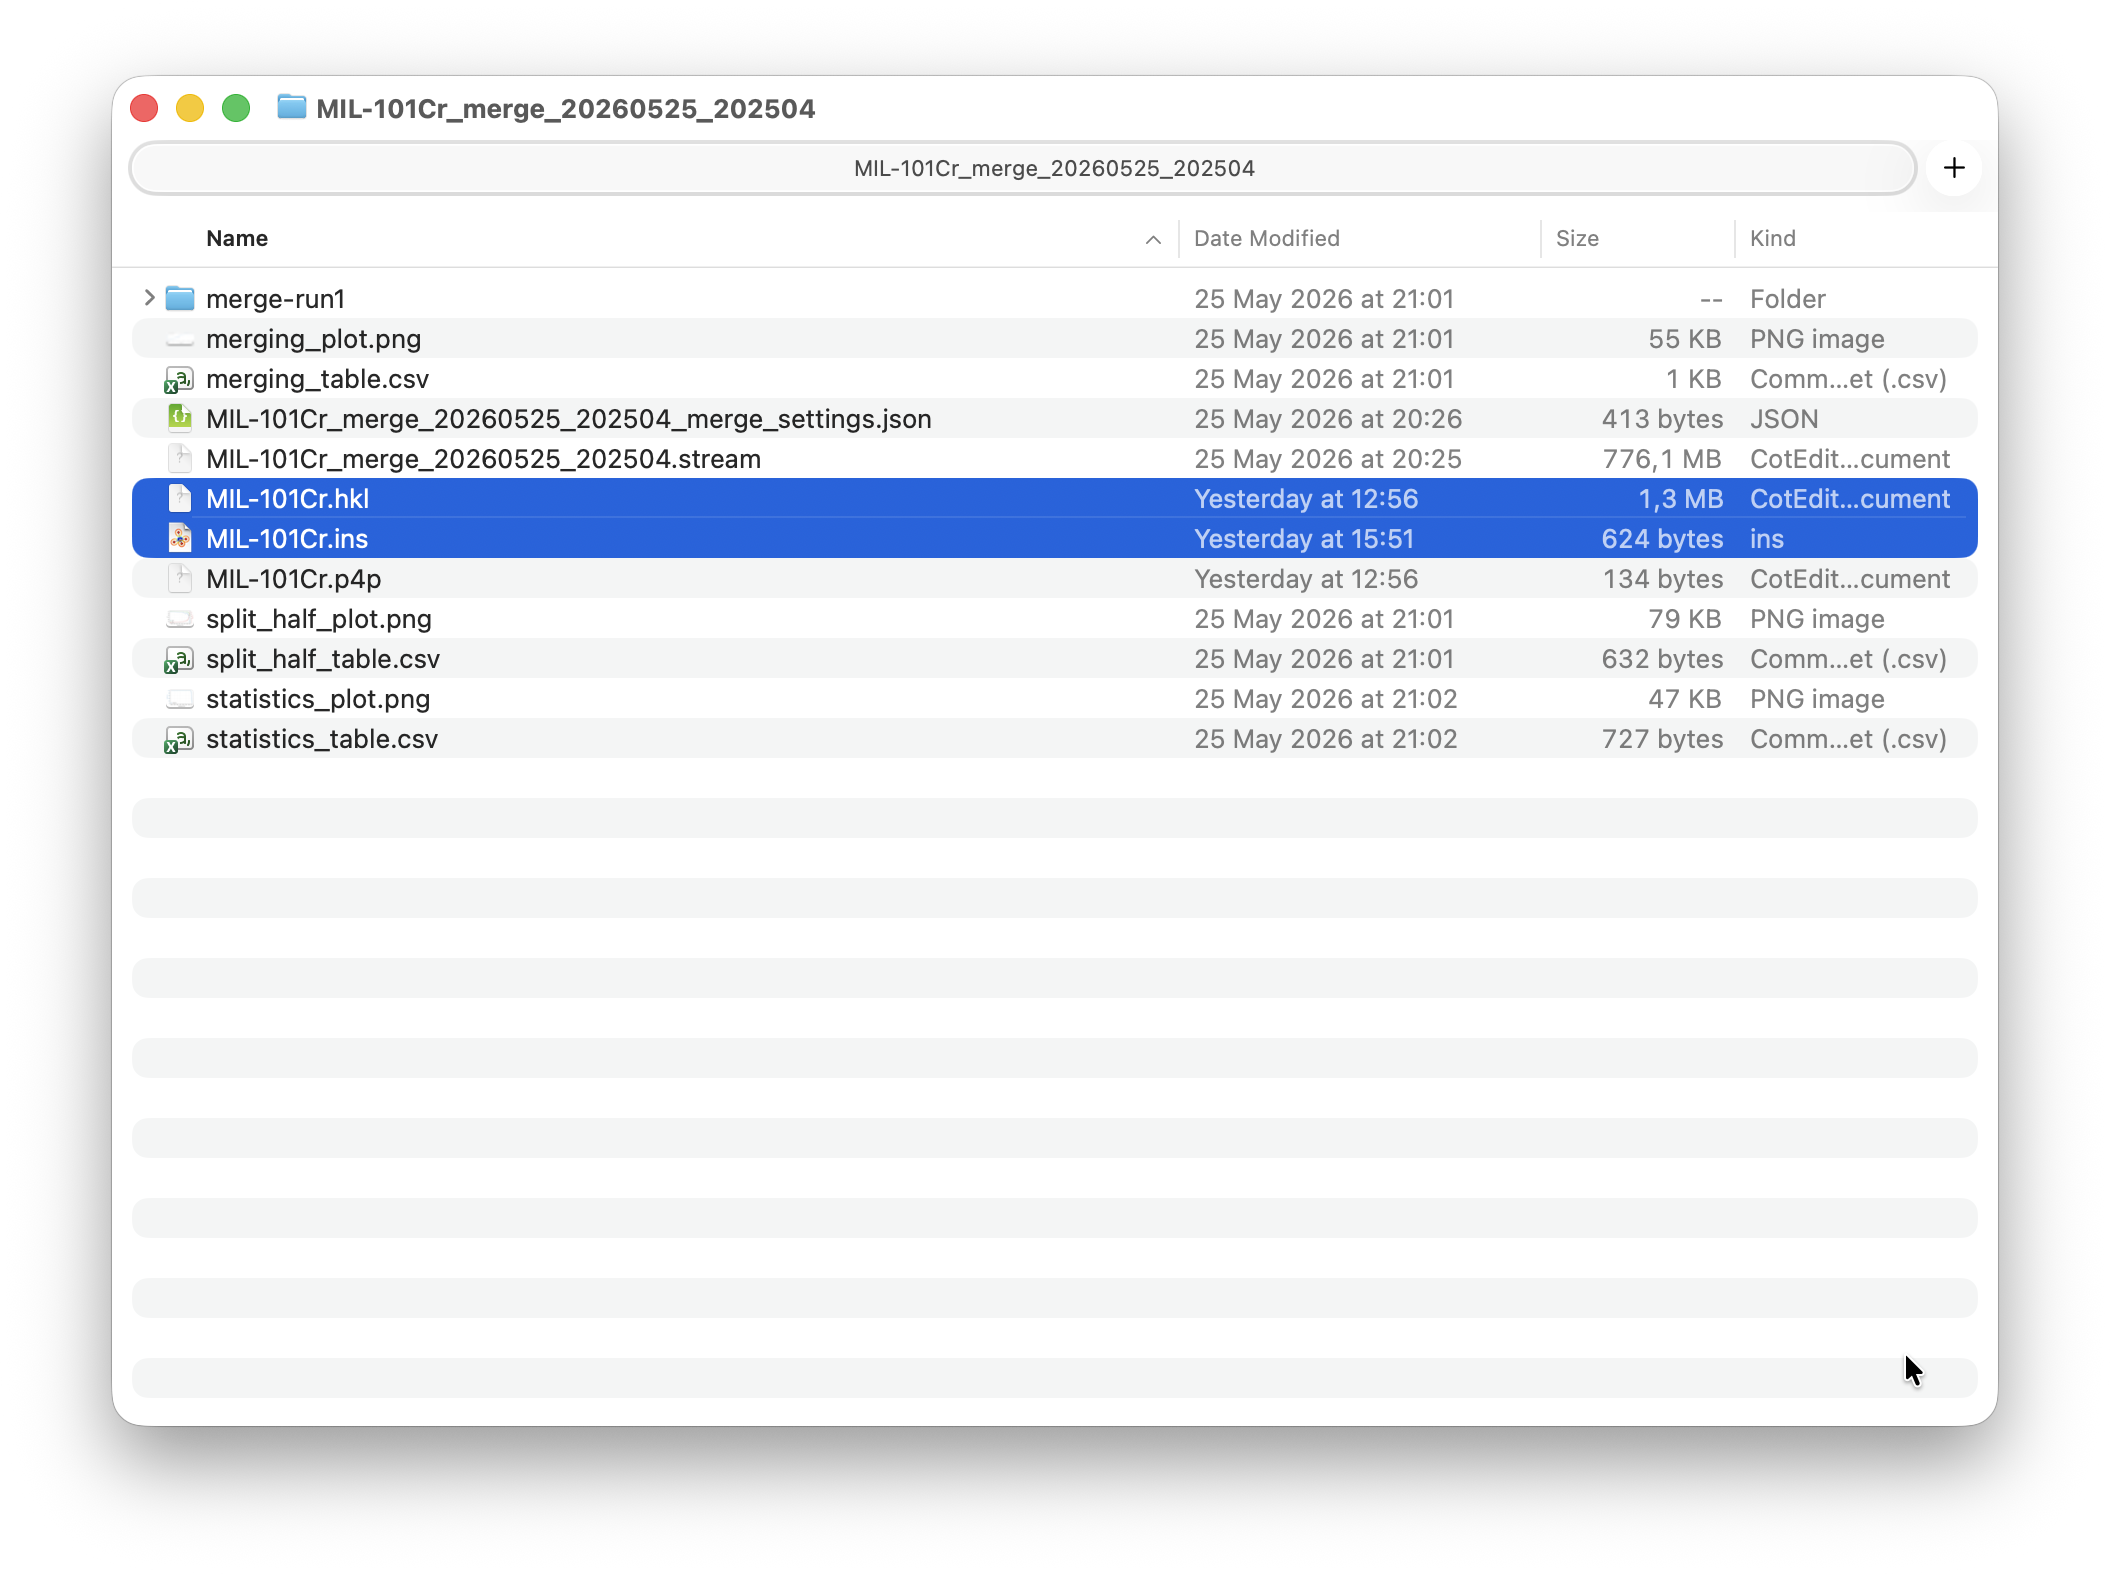Click the split_half_plot.png file icon
Viewport: 2110px width, 1574px height.
(x=180, y=619)
